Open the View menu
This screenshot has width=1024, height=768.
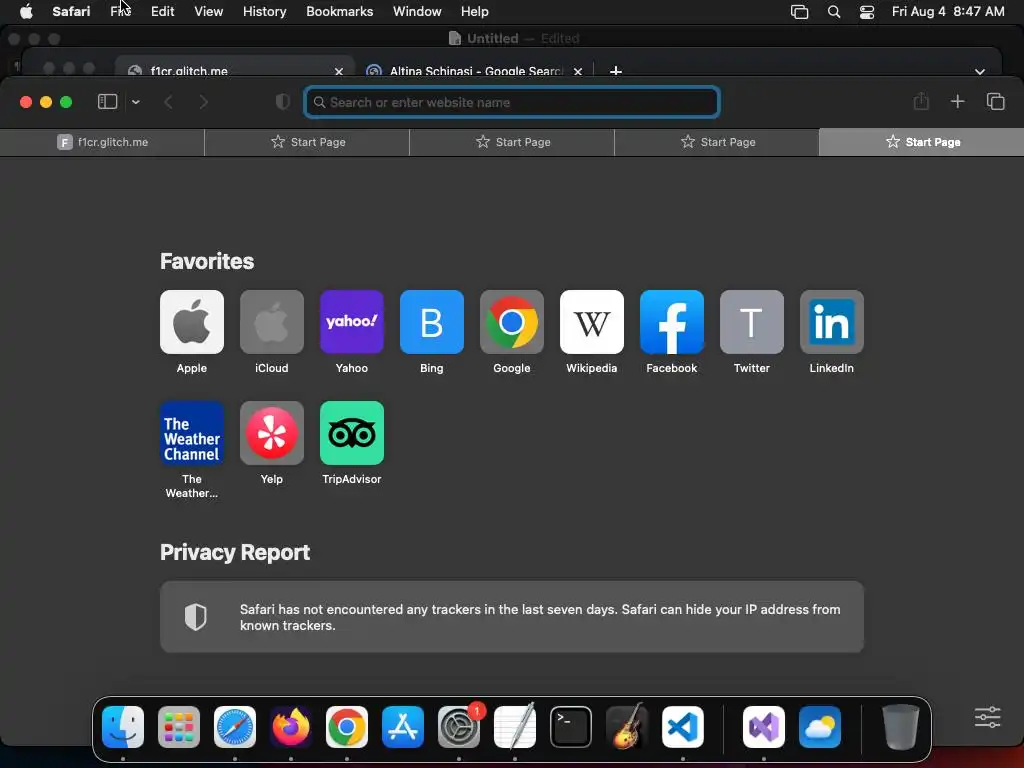208,11
